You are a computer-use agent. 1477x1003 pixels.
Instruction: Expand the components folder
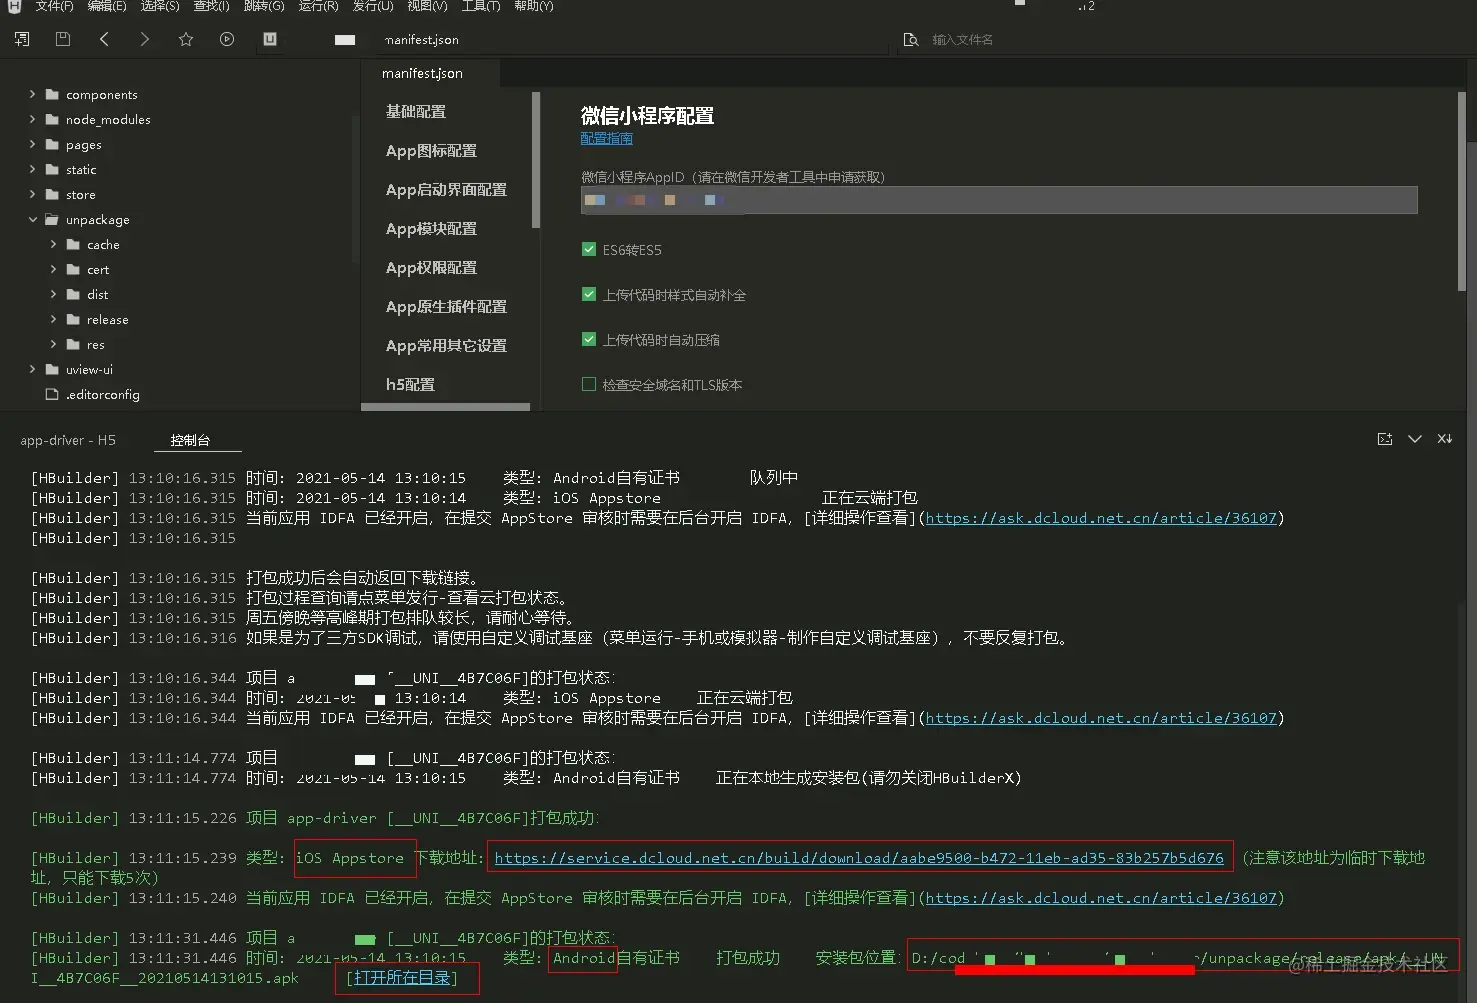(32, 94)
